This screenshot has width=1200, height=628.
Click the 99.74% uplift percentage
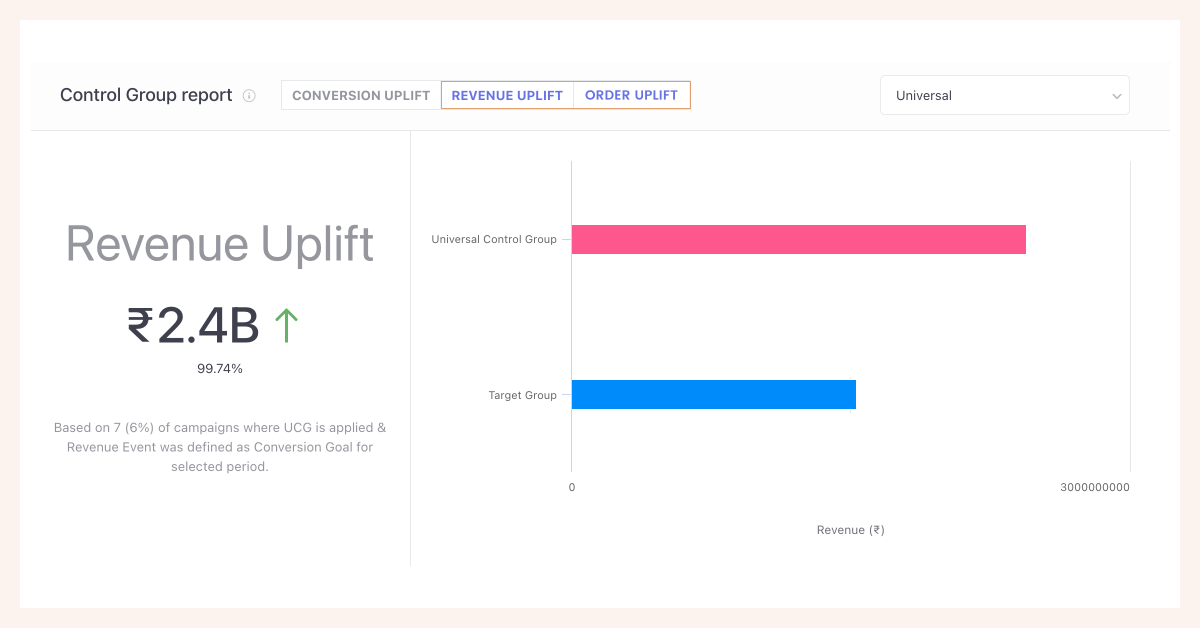click(220, 369)
